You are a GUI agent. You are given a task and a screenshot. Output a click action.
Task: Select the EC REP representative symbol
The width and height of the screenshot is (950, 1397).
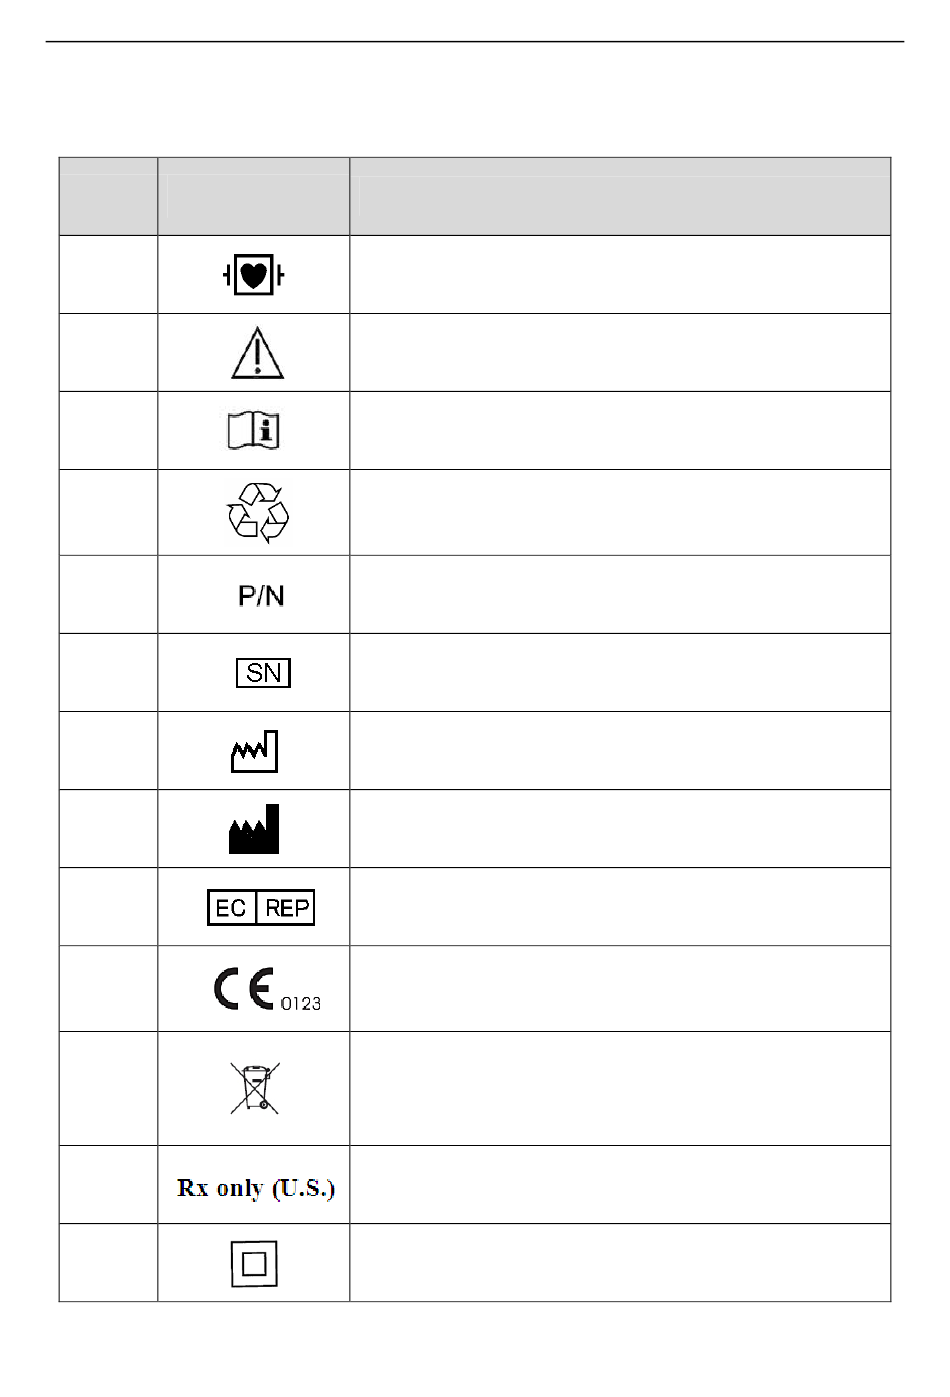[261, 907]
